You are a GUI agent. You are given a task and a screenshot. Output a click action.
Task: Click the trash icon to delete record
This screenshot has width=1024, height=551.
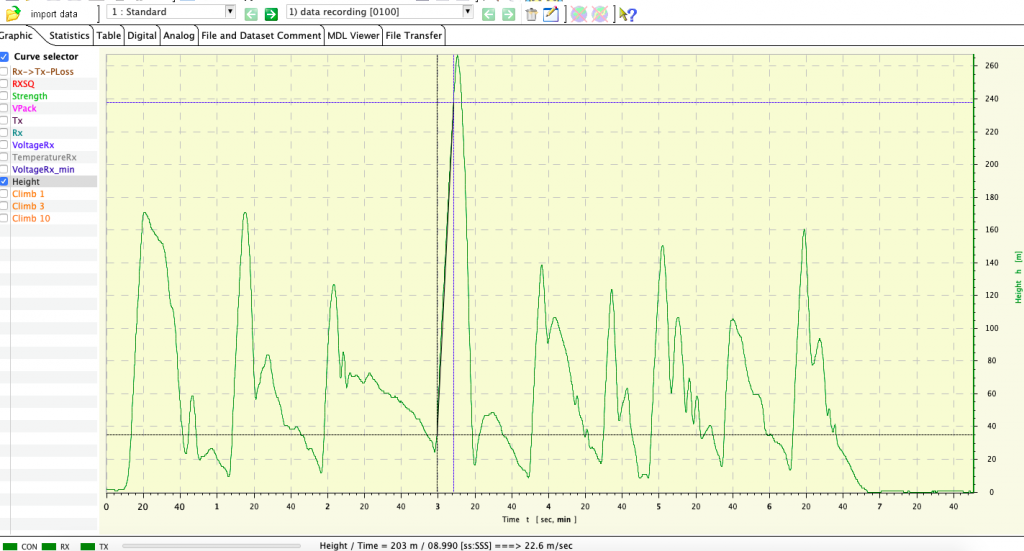tap(531, 13)
